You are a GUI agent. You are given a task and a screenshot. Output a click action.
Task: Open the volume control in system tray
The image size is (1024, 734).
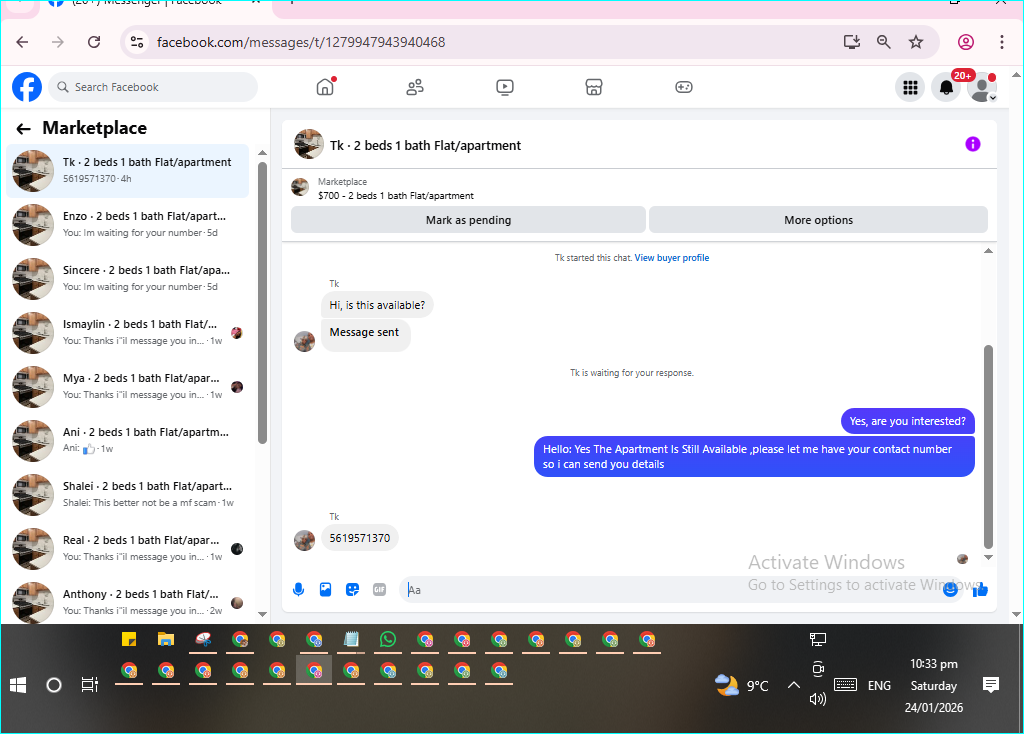818,699
